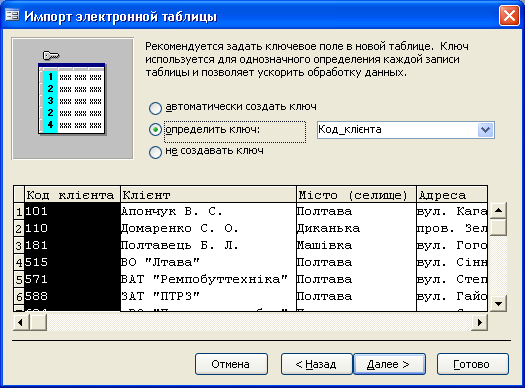
Task: Click the dialog title bar table icon
Action: [x=13, y=15]
